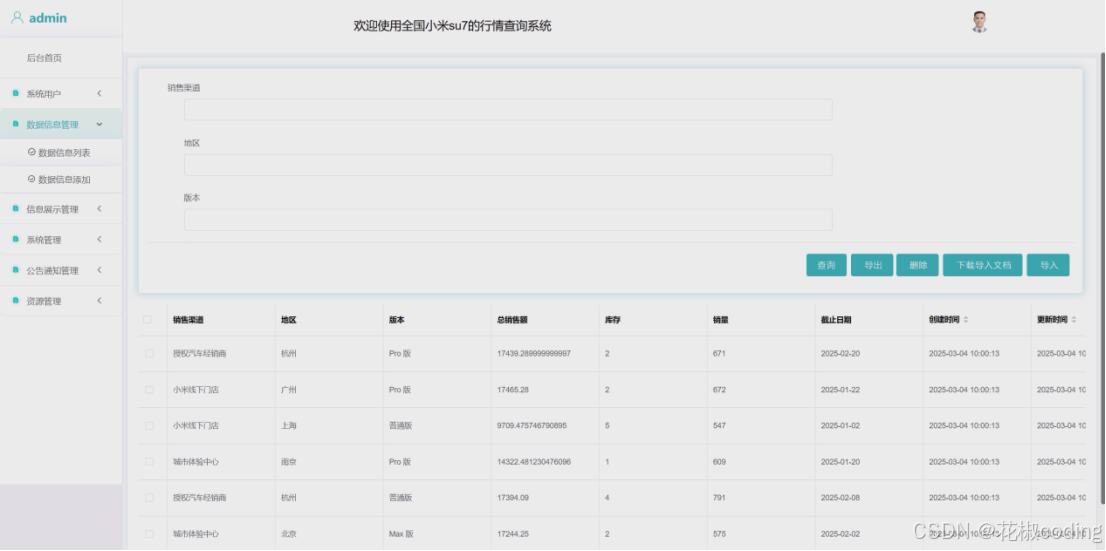Check the 授权汽车经销商 杭州 Pro版 row checkbox

[149, 353]
